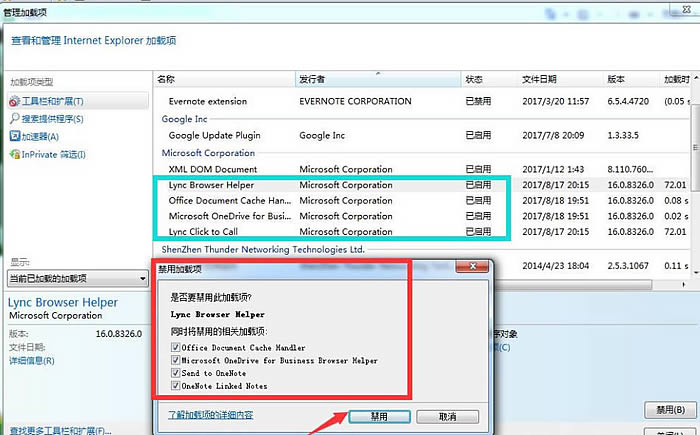Select the Evernote extension row

[x=422, y=101]
